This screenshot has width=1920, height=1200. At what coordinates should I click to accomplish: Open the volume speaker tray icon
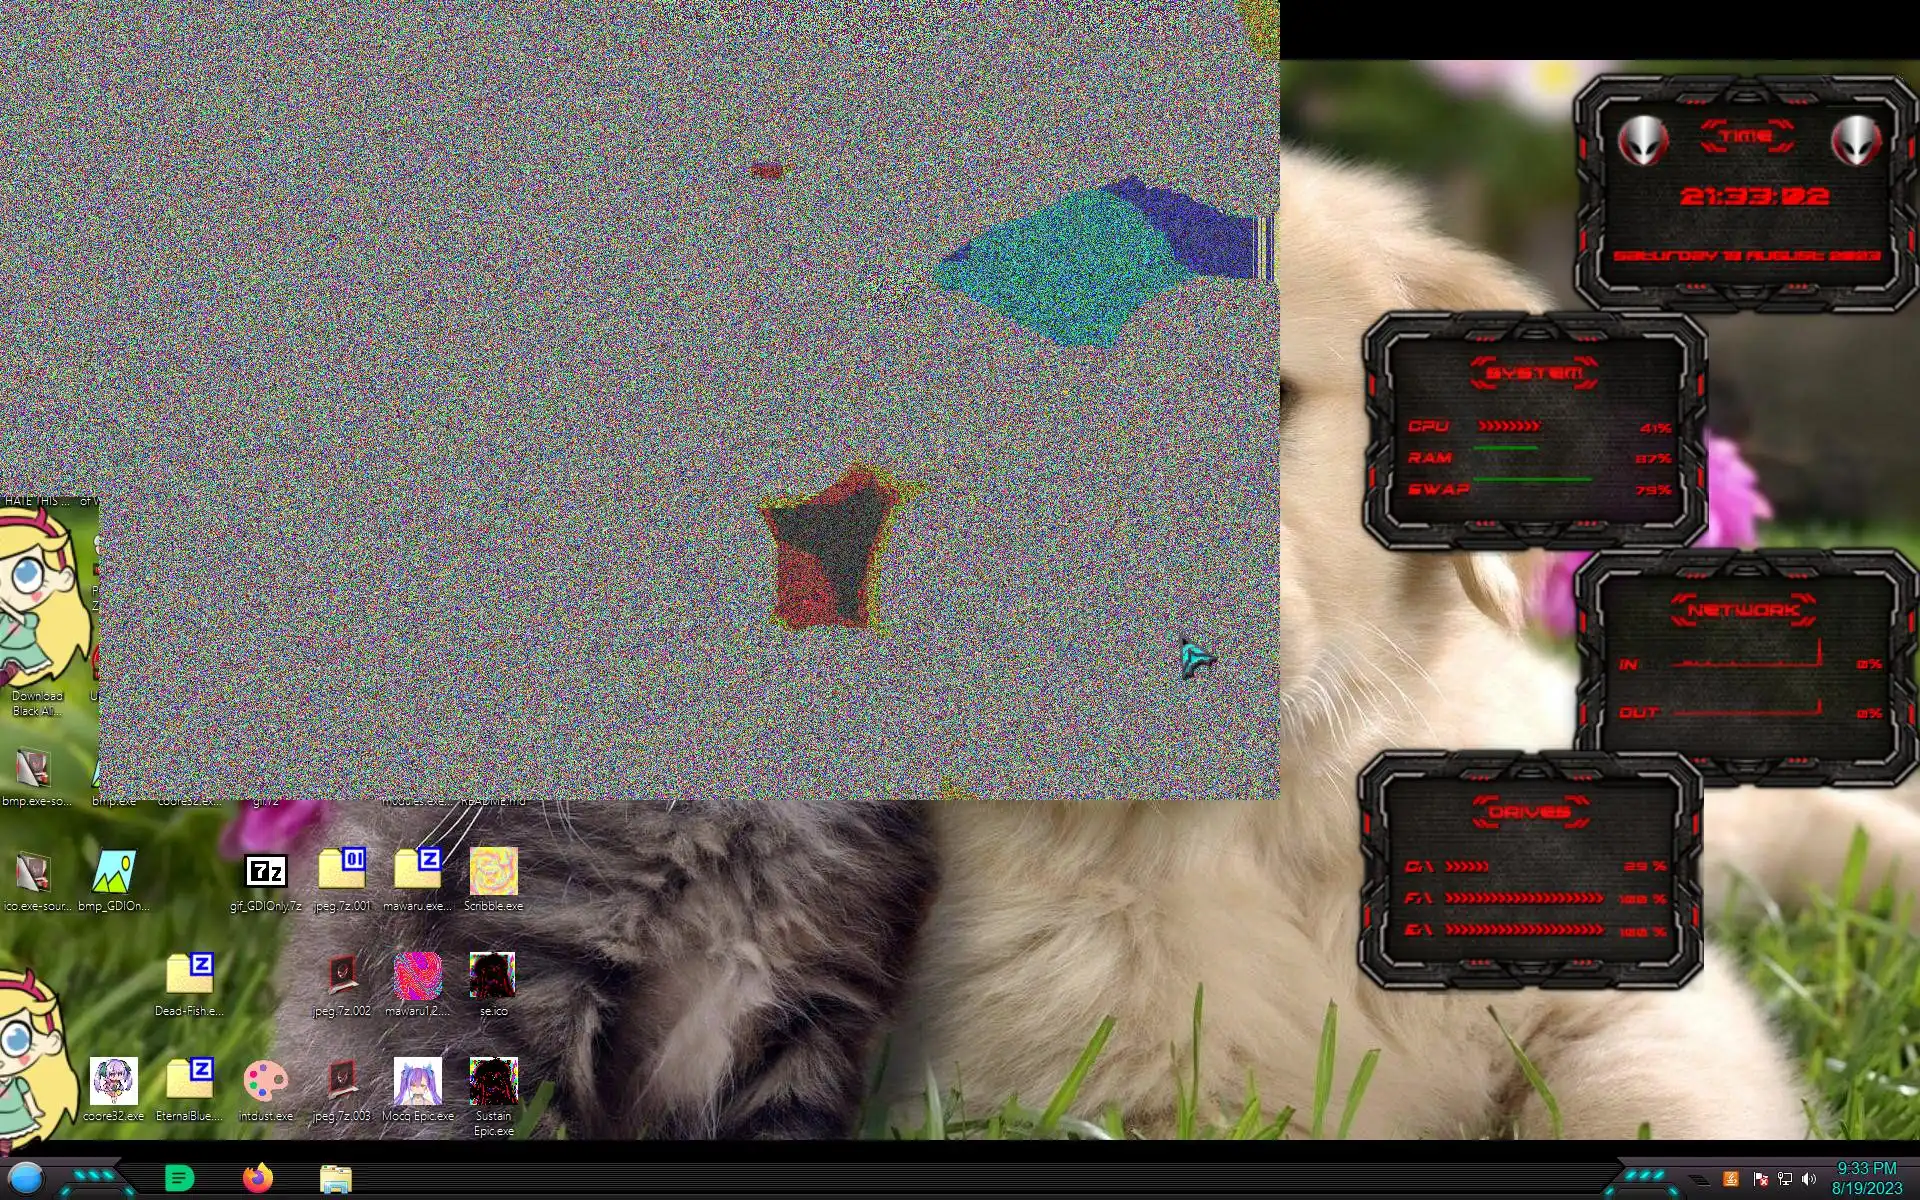pyautogui.click(x=1808, y=1179)
